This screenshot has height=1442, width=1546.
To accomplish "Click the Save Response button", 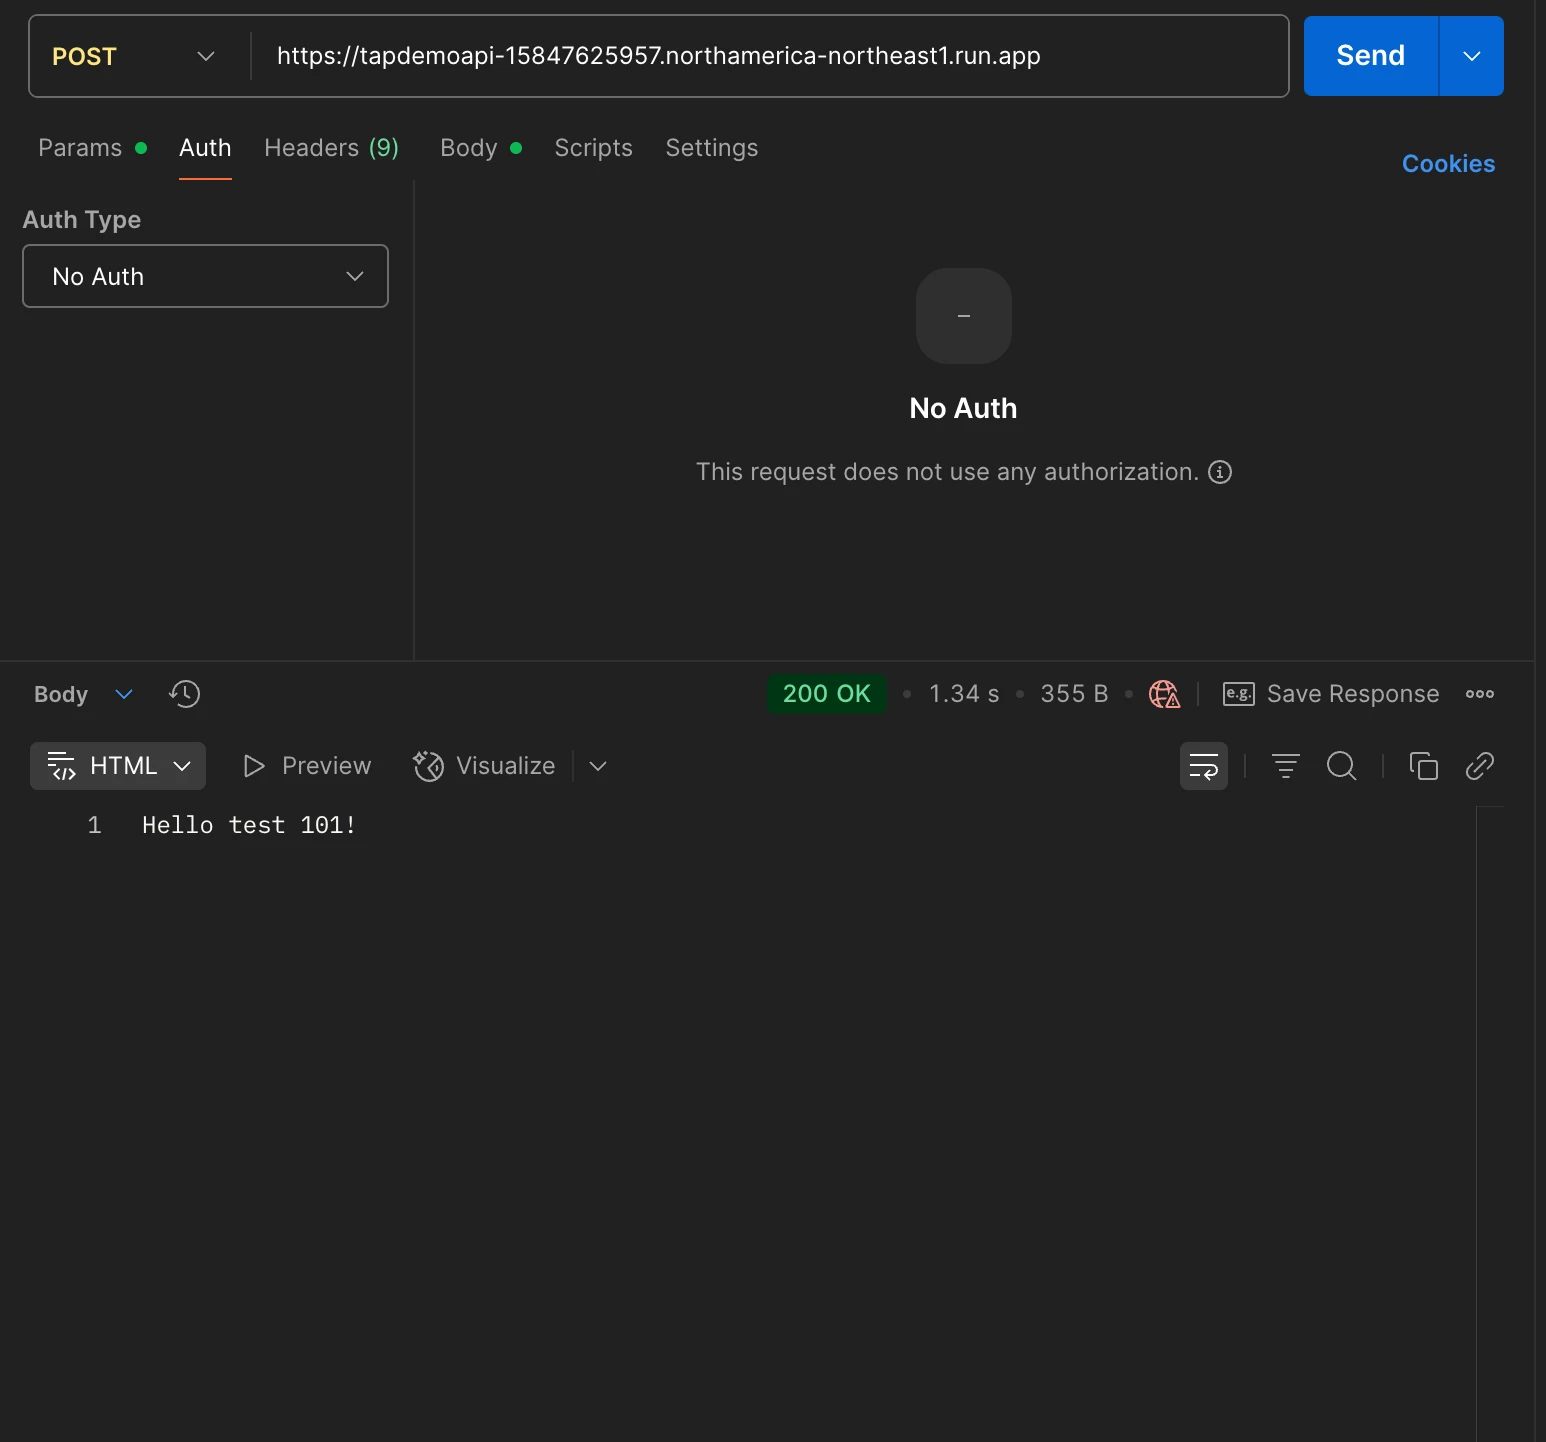I will (x=1331, y=694).
